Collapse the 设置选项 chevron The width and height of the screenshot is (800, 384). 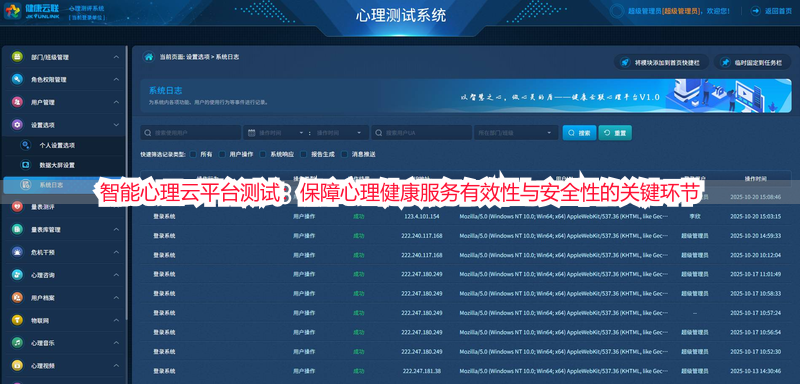[116, 124]
